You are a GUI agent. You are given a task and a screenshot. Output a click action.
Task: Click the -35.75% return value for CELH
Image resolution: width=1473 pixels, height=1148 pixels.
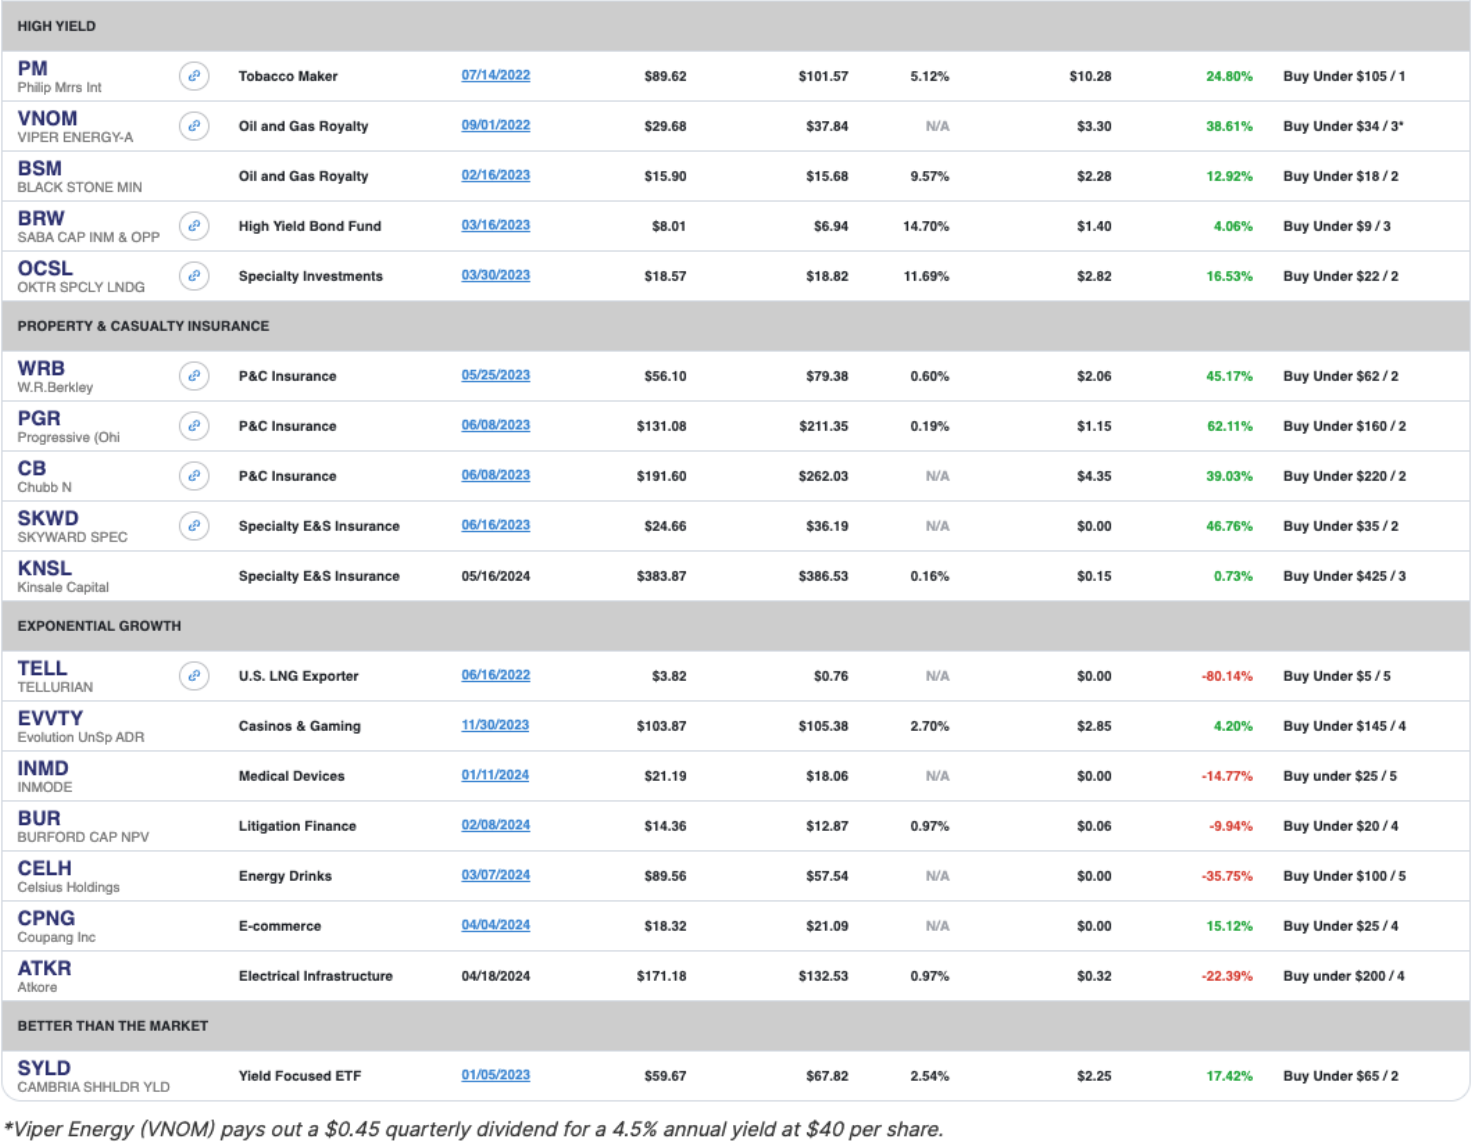pyautogui.click(x=1227, y=876)
